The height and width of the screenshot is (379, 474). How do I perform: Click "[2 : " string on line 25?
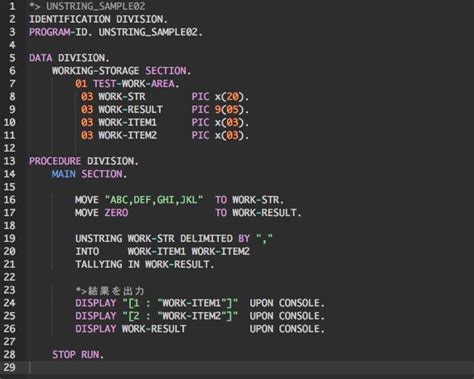coord(142,316)
